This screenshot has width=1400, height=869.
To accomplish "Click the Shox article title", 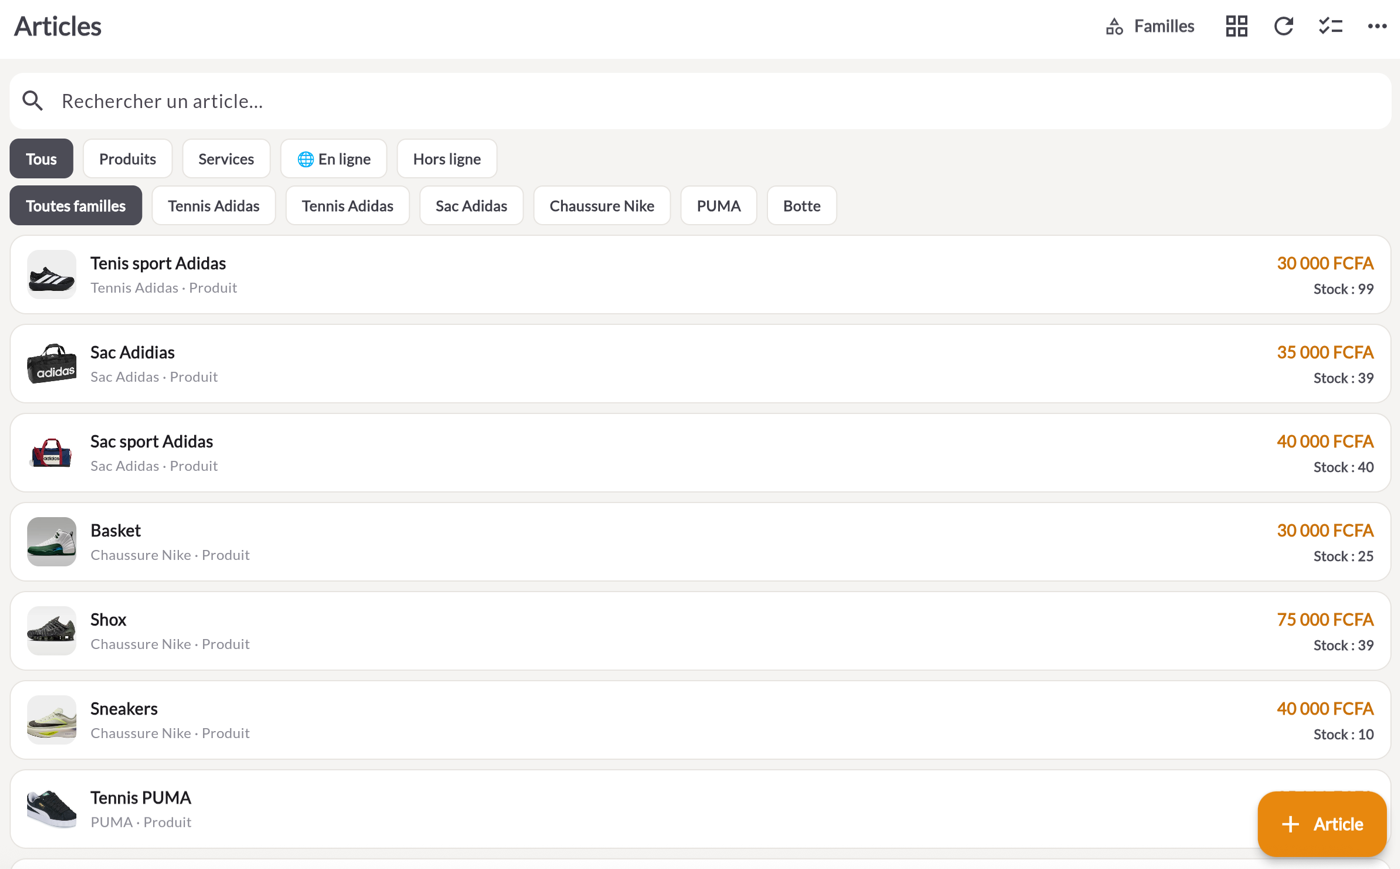I will pyautogui.click(x=108, y=619).
